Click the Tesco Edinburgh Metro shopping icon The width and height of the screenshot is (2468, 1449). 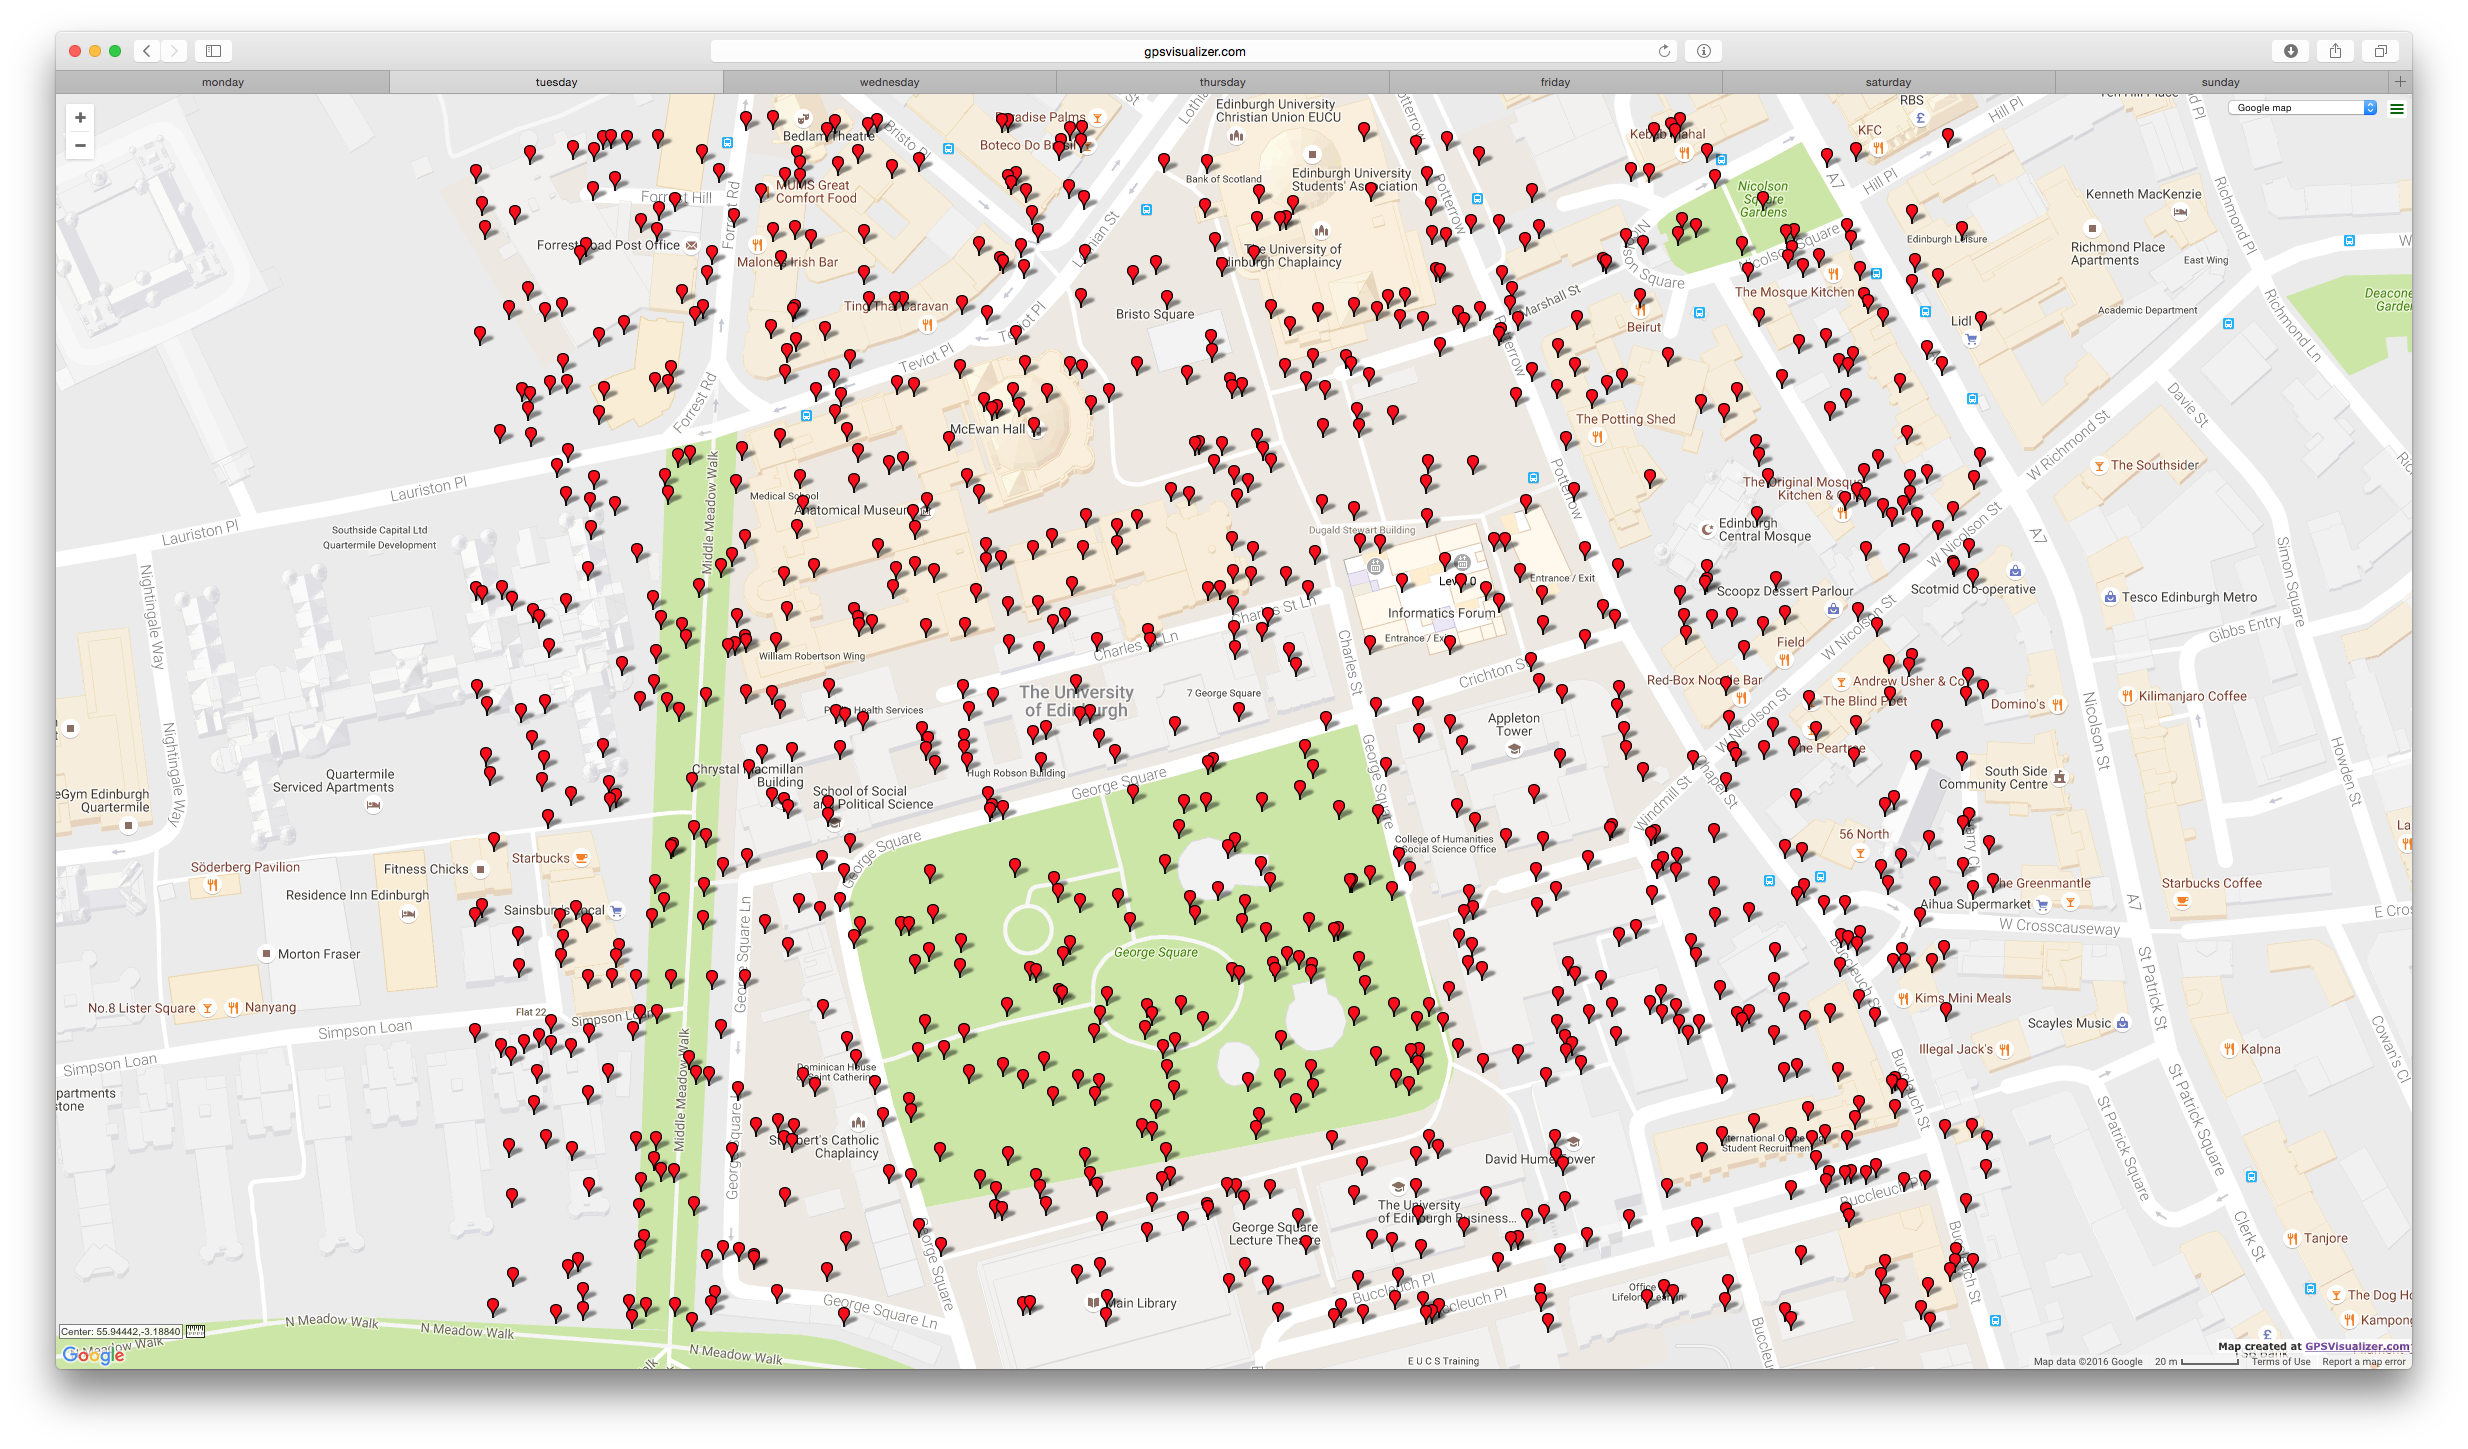click(2109, 597)
